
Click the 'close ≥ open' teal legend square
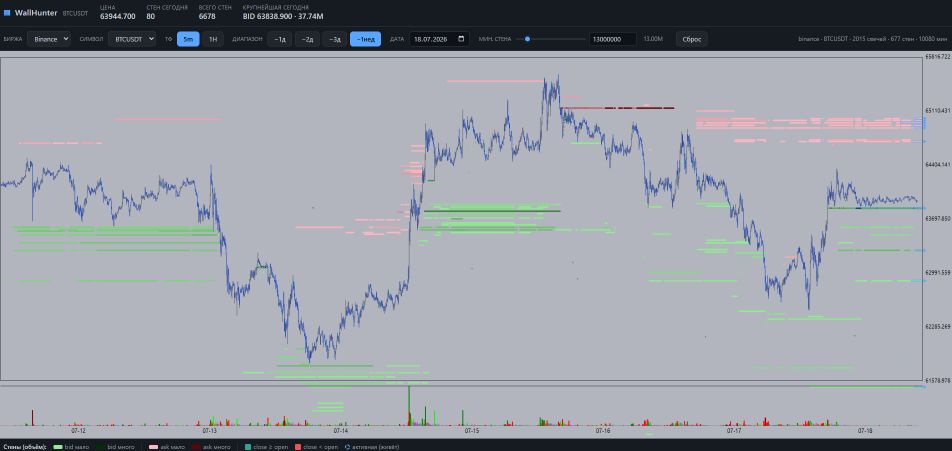pyautogui.click(x=247, y=447)
